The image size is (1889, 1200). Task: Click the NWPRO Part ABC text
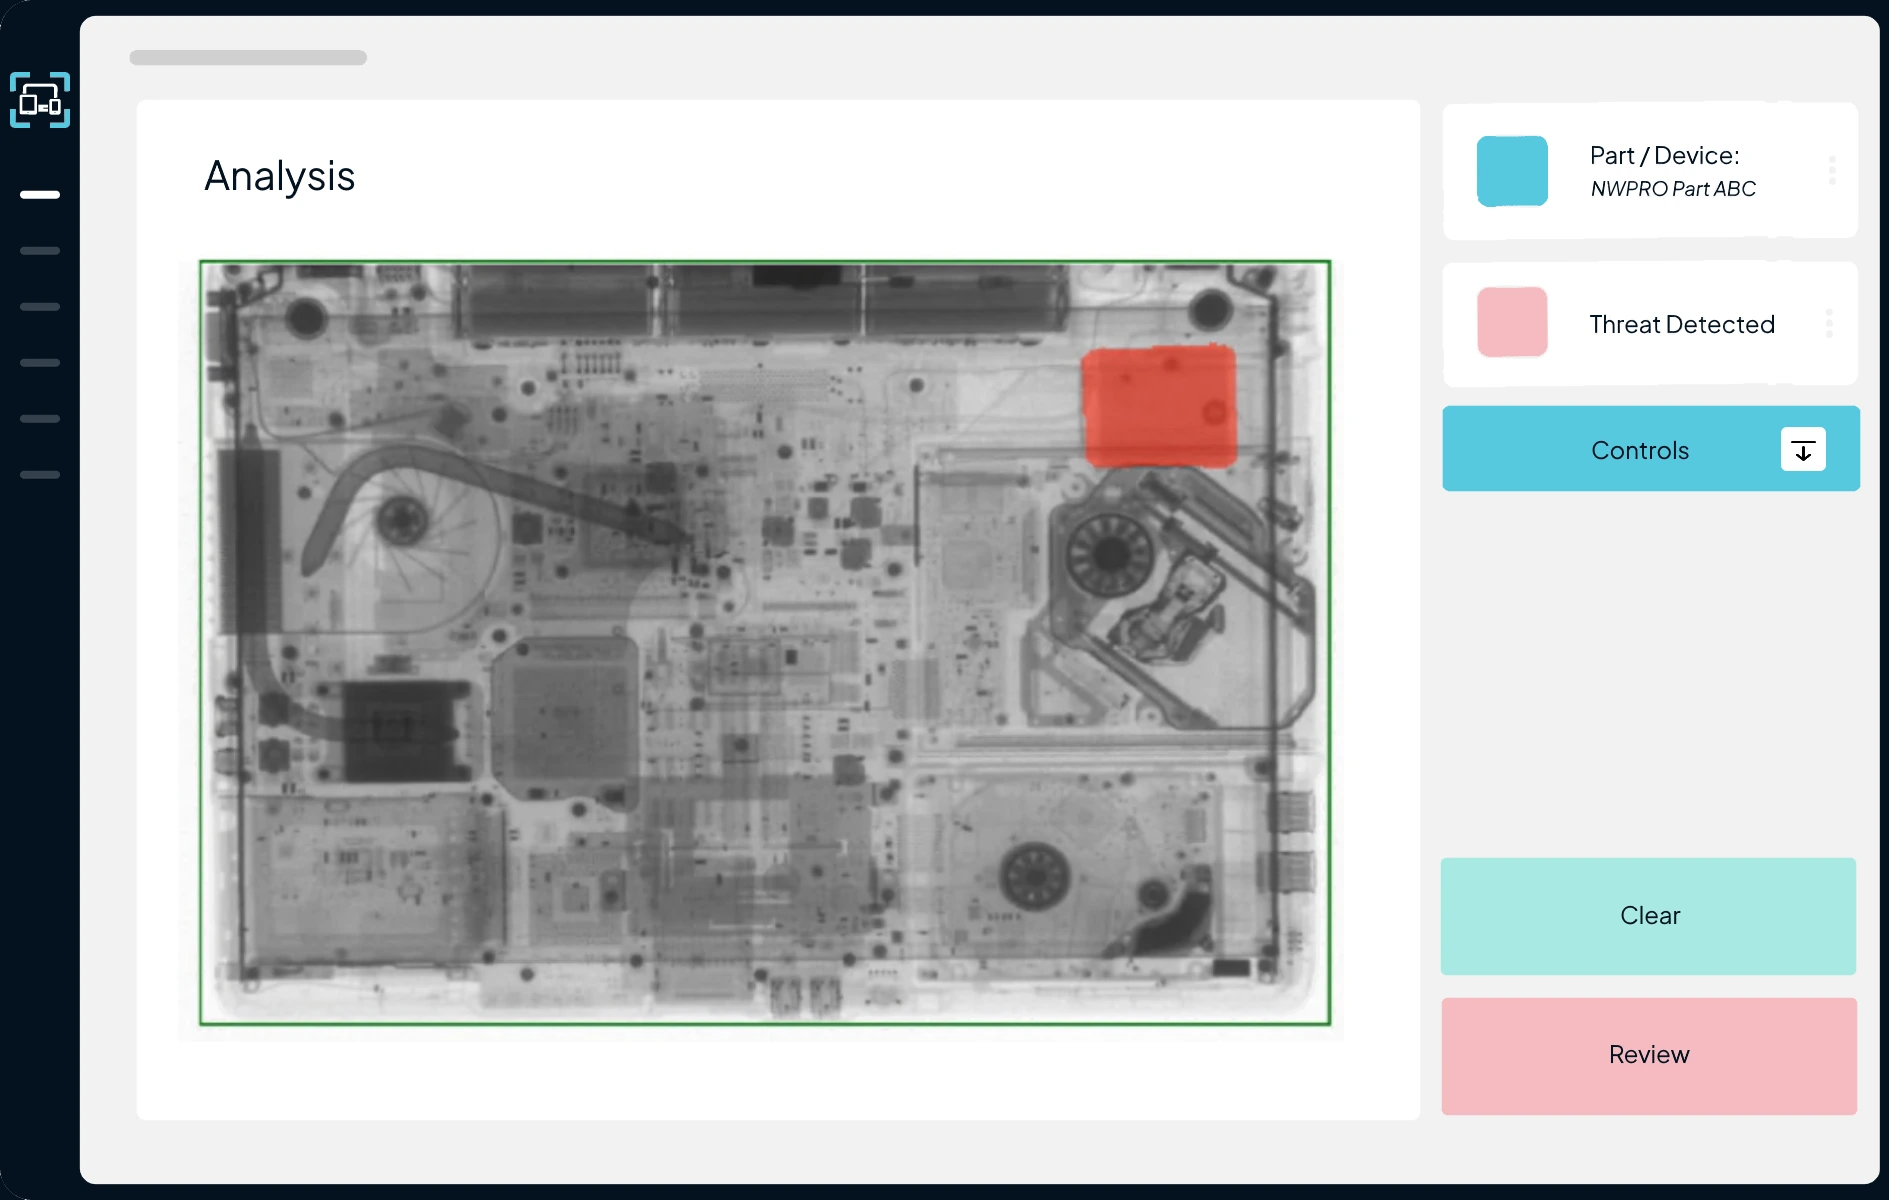pos(1673,189)
